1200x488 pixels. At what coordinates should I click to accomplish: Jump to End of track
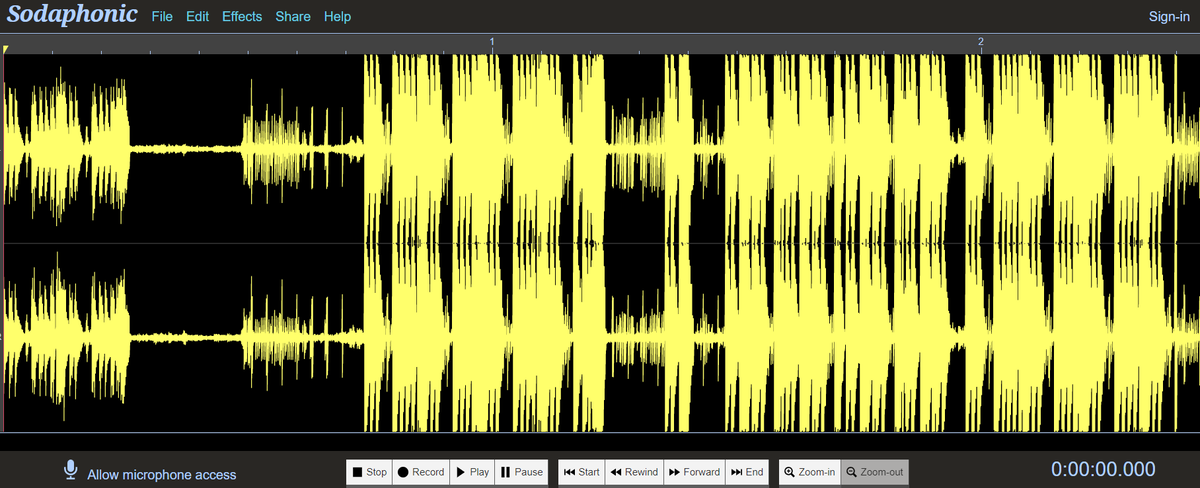pyautogui.click(x=748, y=472)
